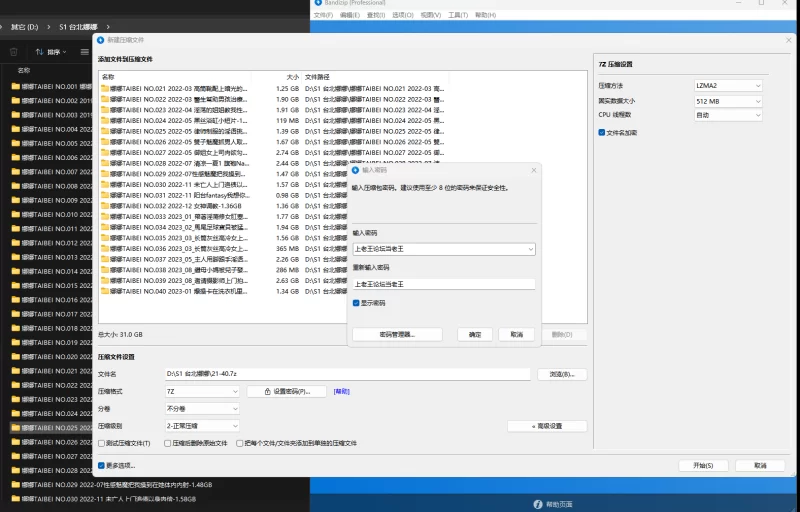Open the 视图(V) menu in Bandizip
This screenshot has height=512, width=800.
431,15
